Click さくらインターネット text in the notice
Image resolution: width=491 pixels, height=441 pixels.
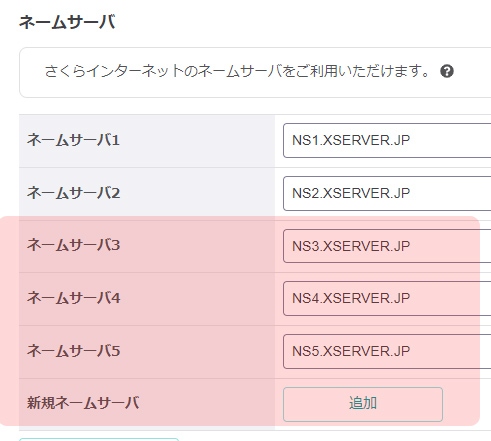(x=114, y=71)
